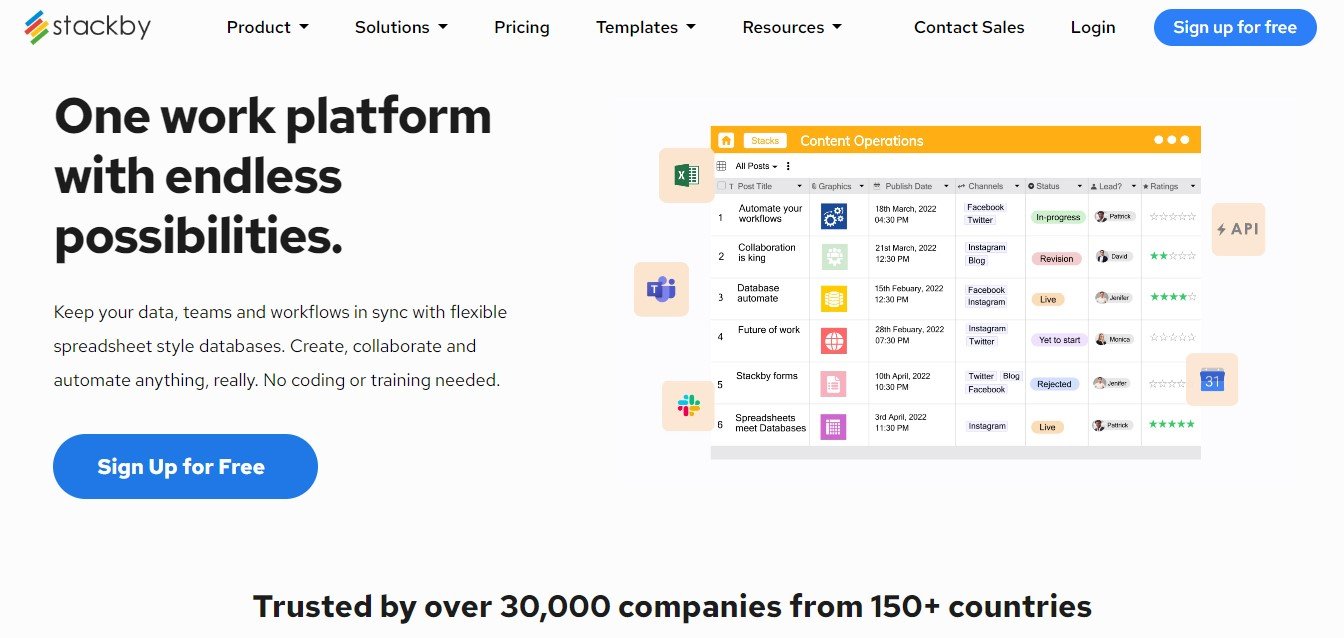Click the star rating in Collaboration is king row
The image size is (1344, 638).
[x=1173, y=256]
